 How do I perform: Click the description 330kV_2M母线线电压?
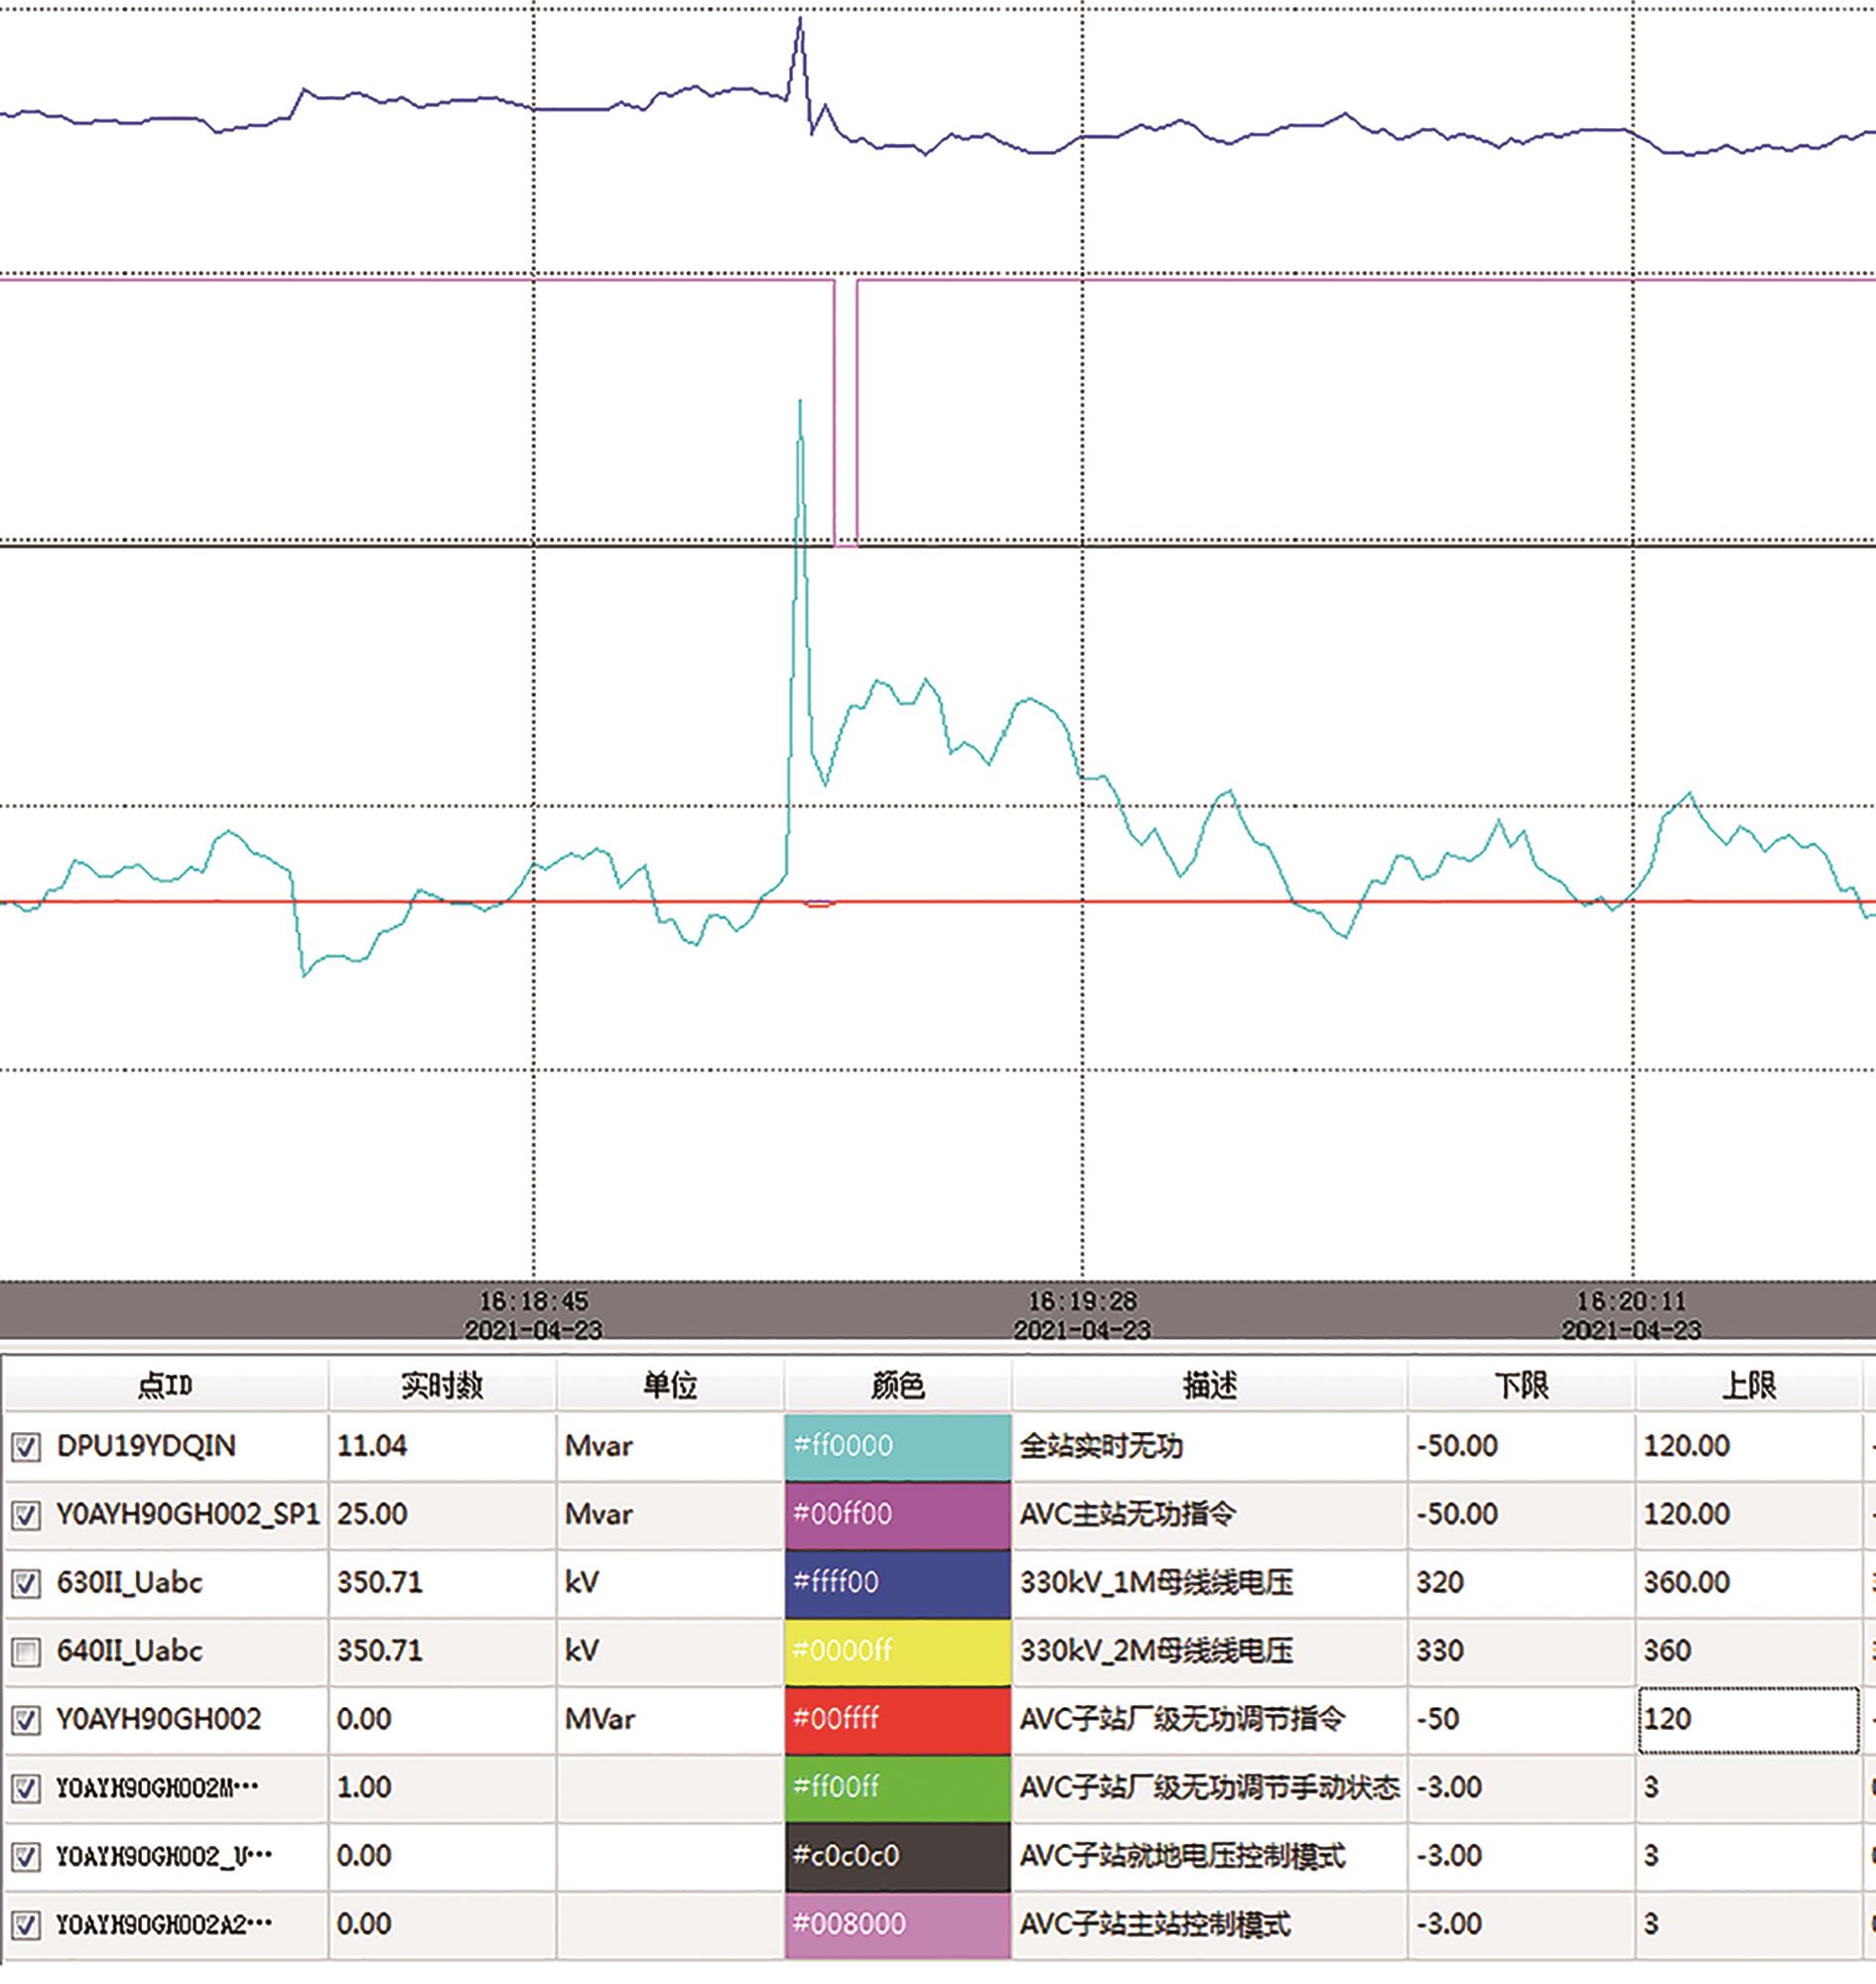1157,1651
